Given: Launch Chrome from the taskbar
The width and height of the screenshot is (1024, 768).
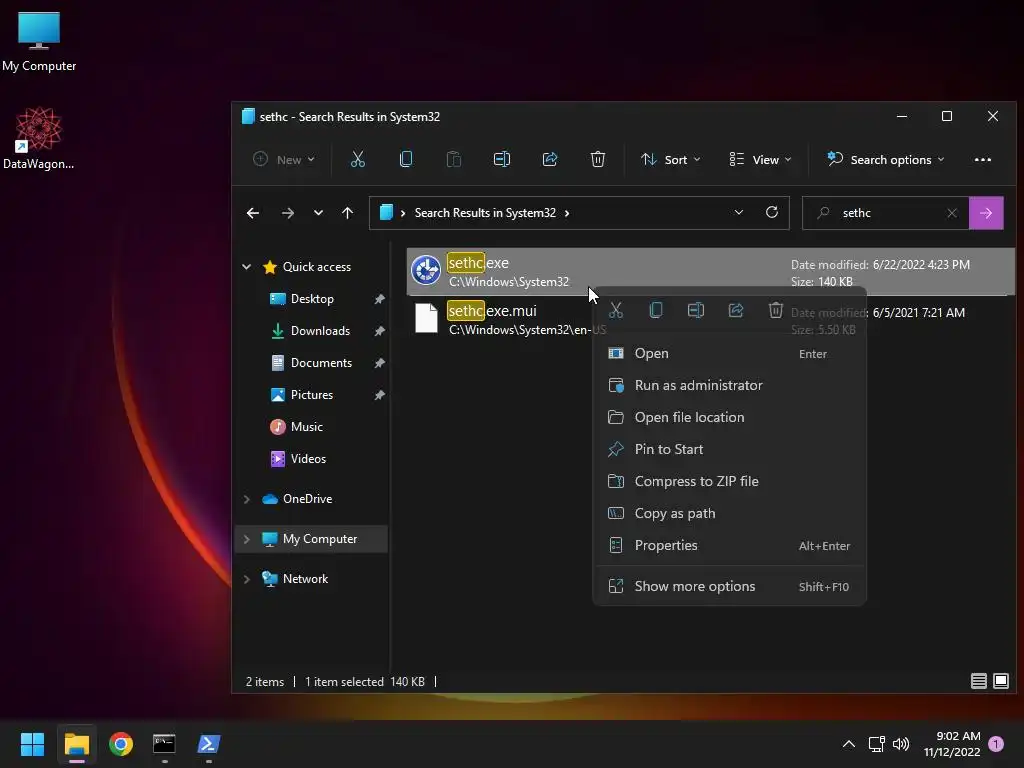Looking at the screenshot, I should coord(121,744).
